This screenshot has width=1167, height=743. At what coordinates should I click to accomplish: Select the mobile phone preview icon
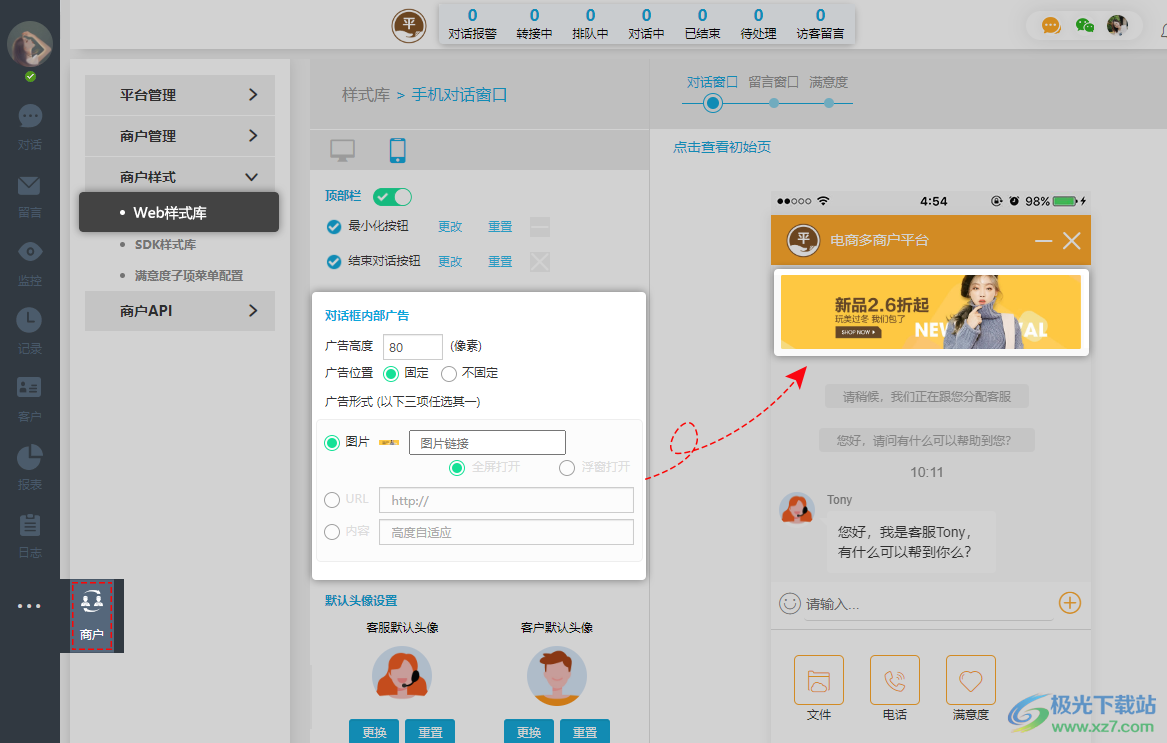click(x=397, y=148)
